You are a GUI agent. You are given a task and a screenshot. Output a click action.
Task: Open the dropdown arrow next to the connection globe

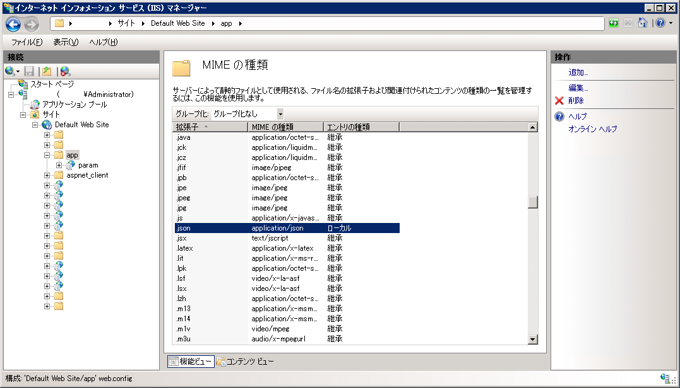click(18, 72)
